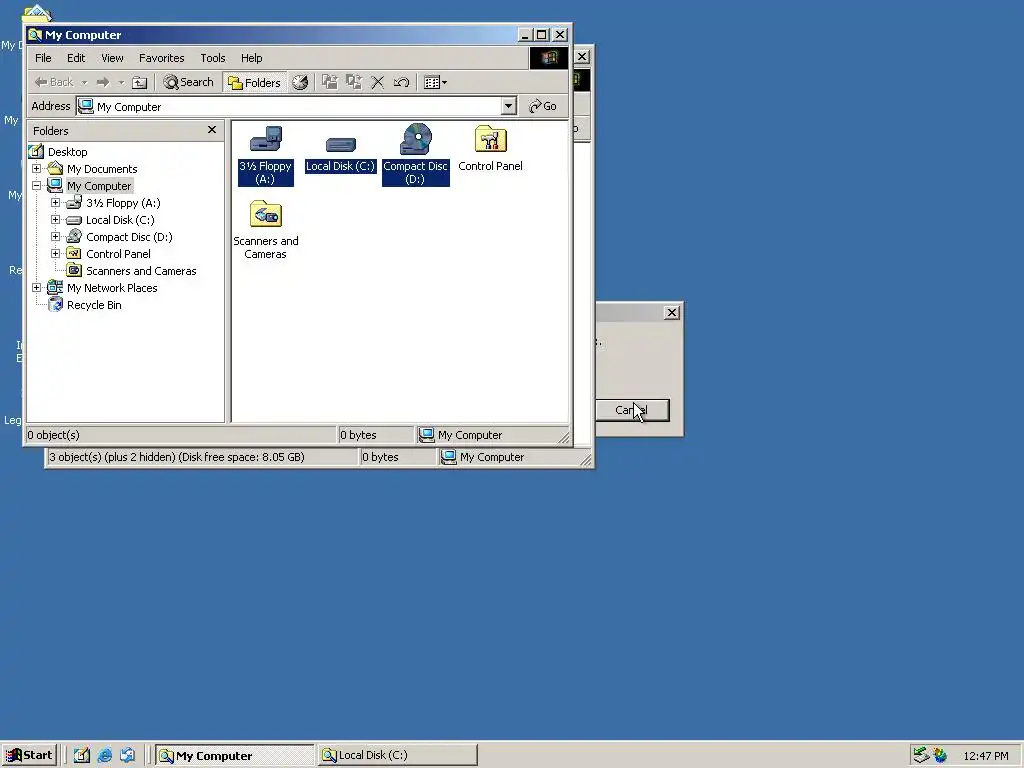Select 3½ Floppy (A:) in tree
The width and height of the screenshot is (1024, 768).
(x=123, y=203)
